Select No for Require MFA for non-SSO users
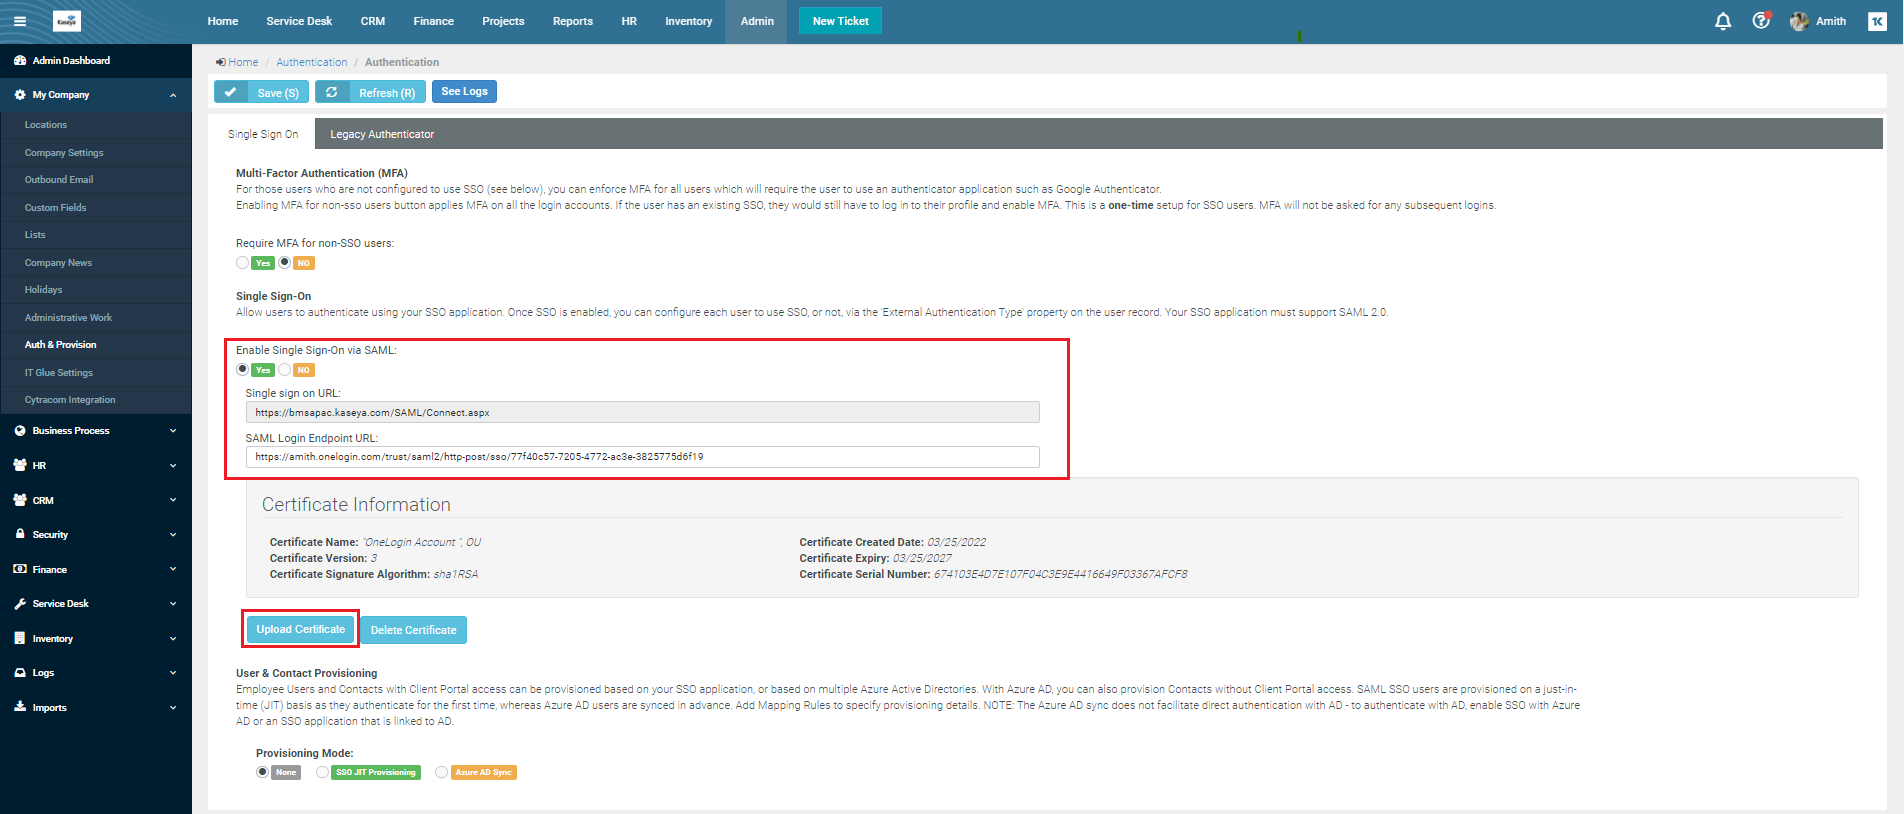Image resolution: width=1904 pixels, height=814 pixels. (x=285, y=263)
